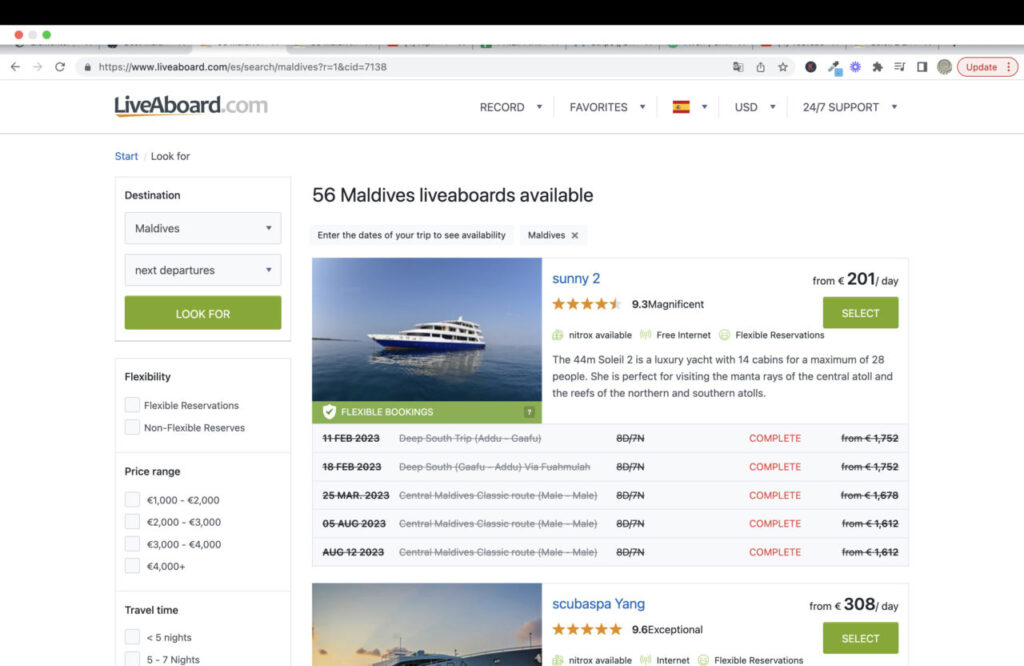Click the Free Internet icon for sunny 2
The image size is (1024, 666).
645,335
